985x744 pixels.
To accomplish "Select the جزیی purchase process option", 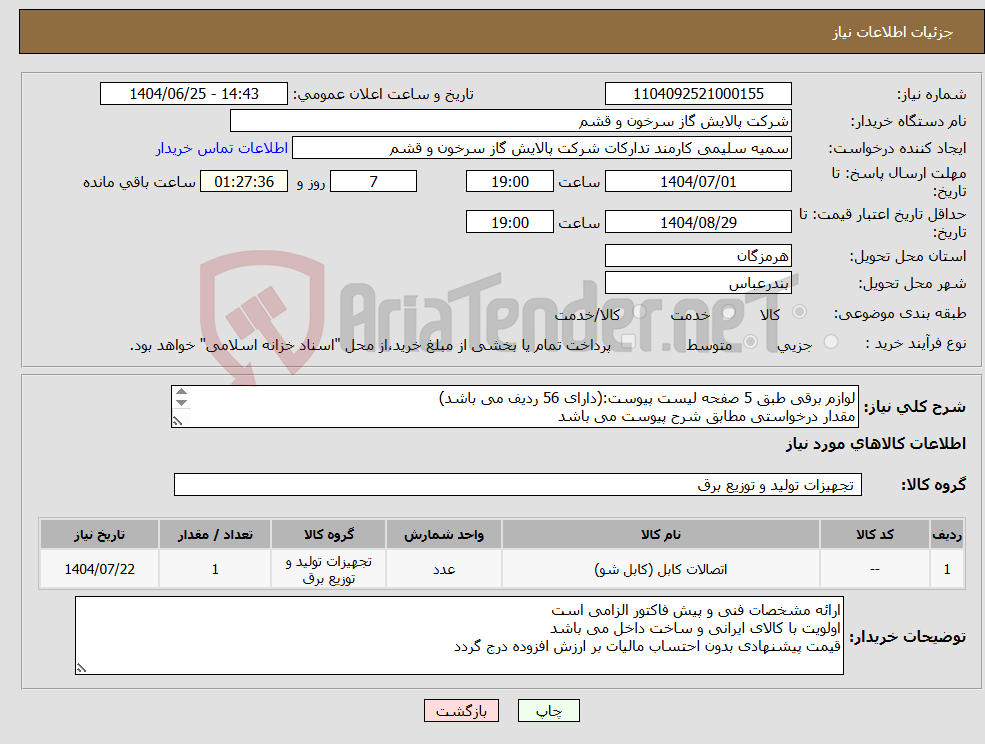I will pos(830,340).
